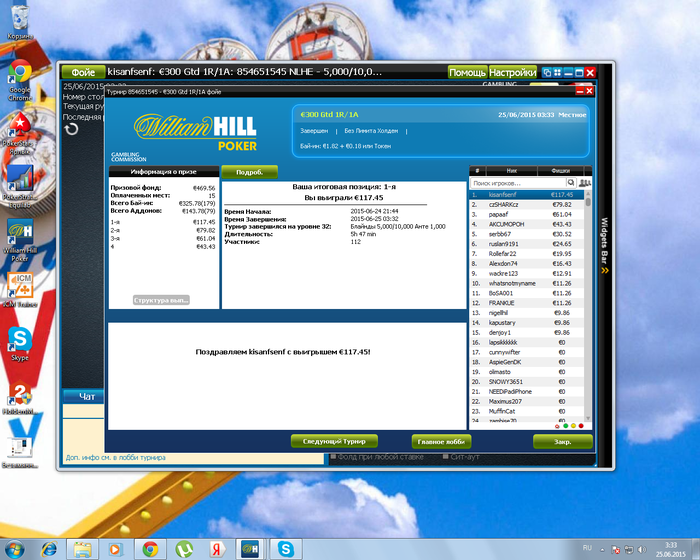Click the player list scrollbar down arrow
Image resolution: width=700 pixels, height=560 pixels.
click(x=588, y=418)
